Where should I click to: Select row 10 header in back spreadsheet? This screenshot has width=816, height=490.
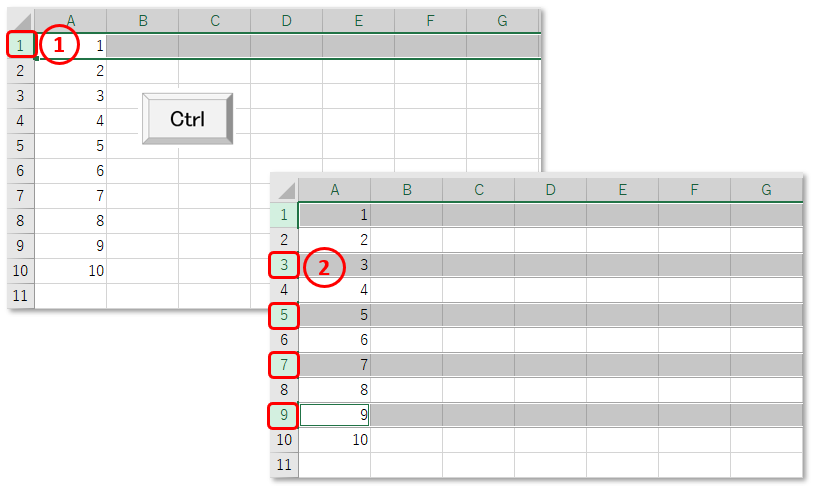coord(21,271)
